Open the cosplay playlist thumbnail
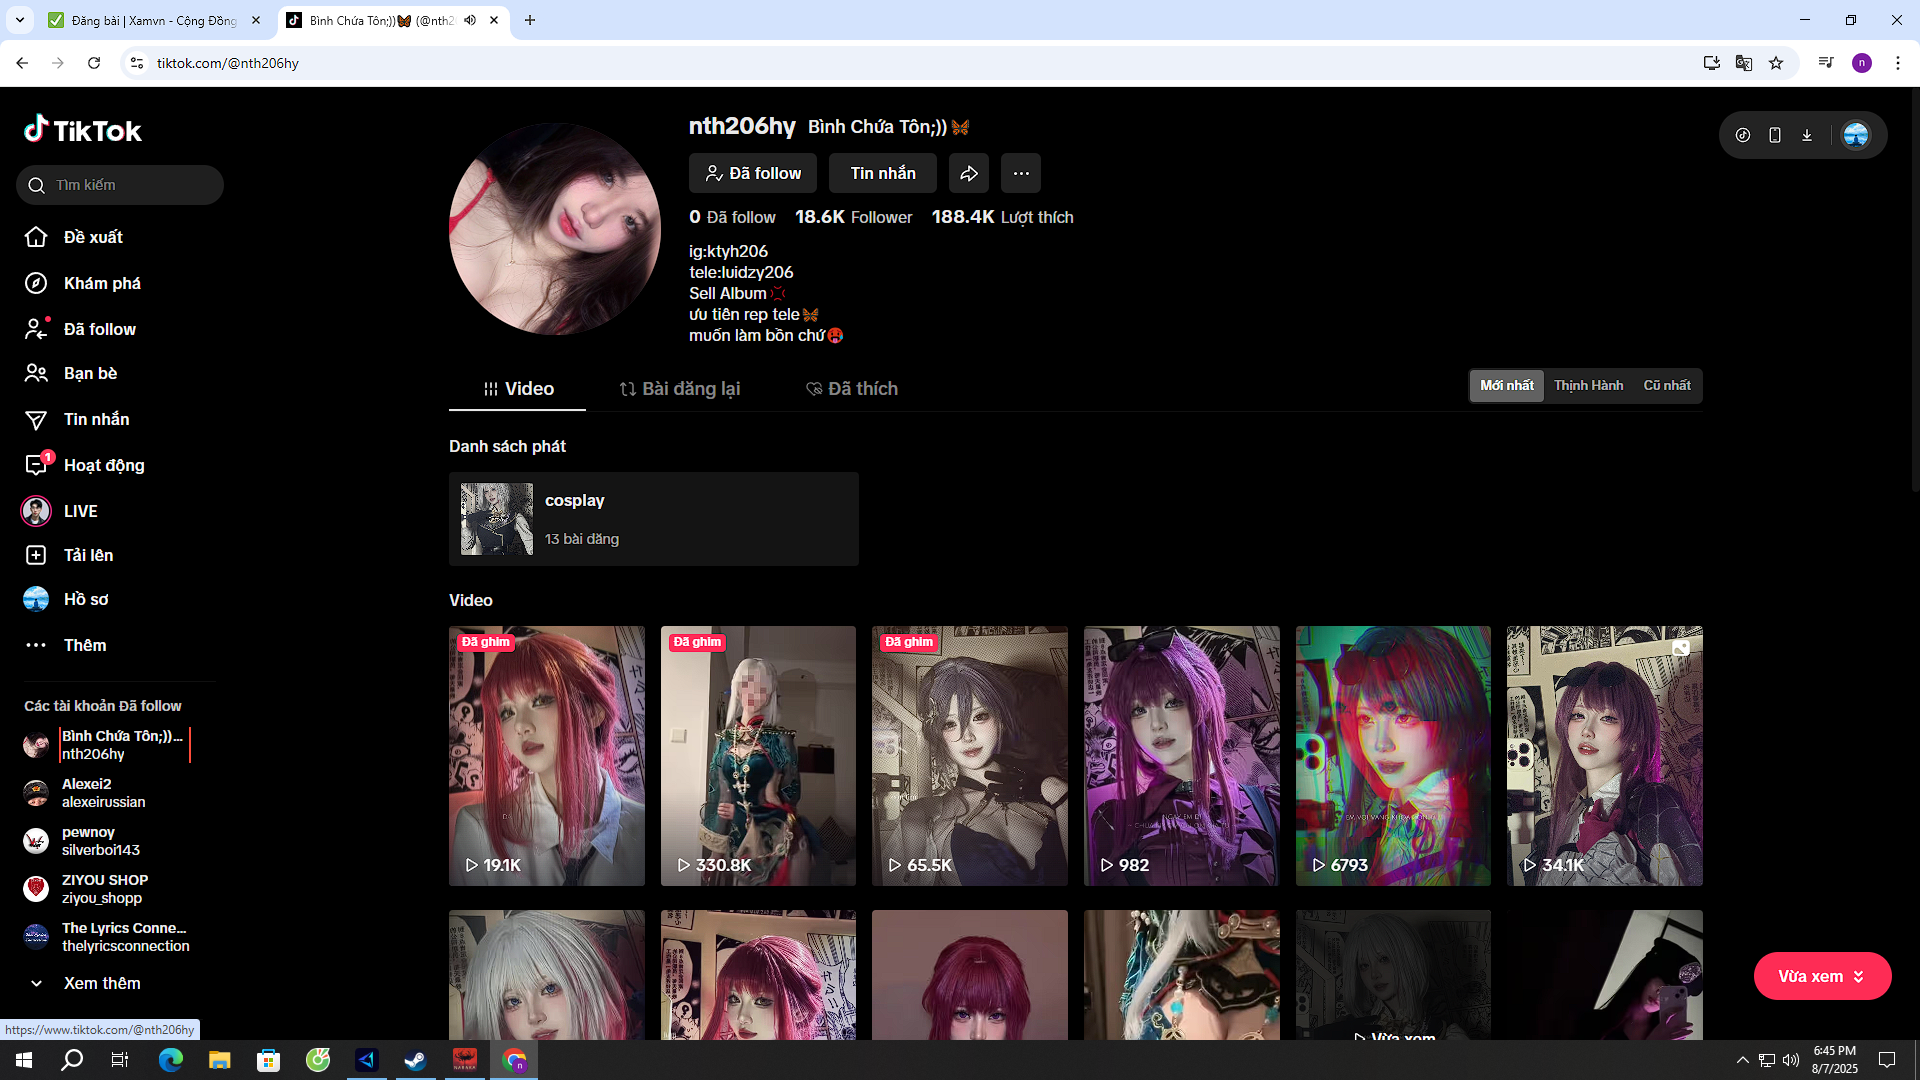The image size is (1920, 1080). 496,519
